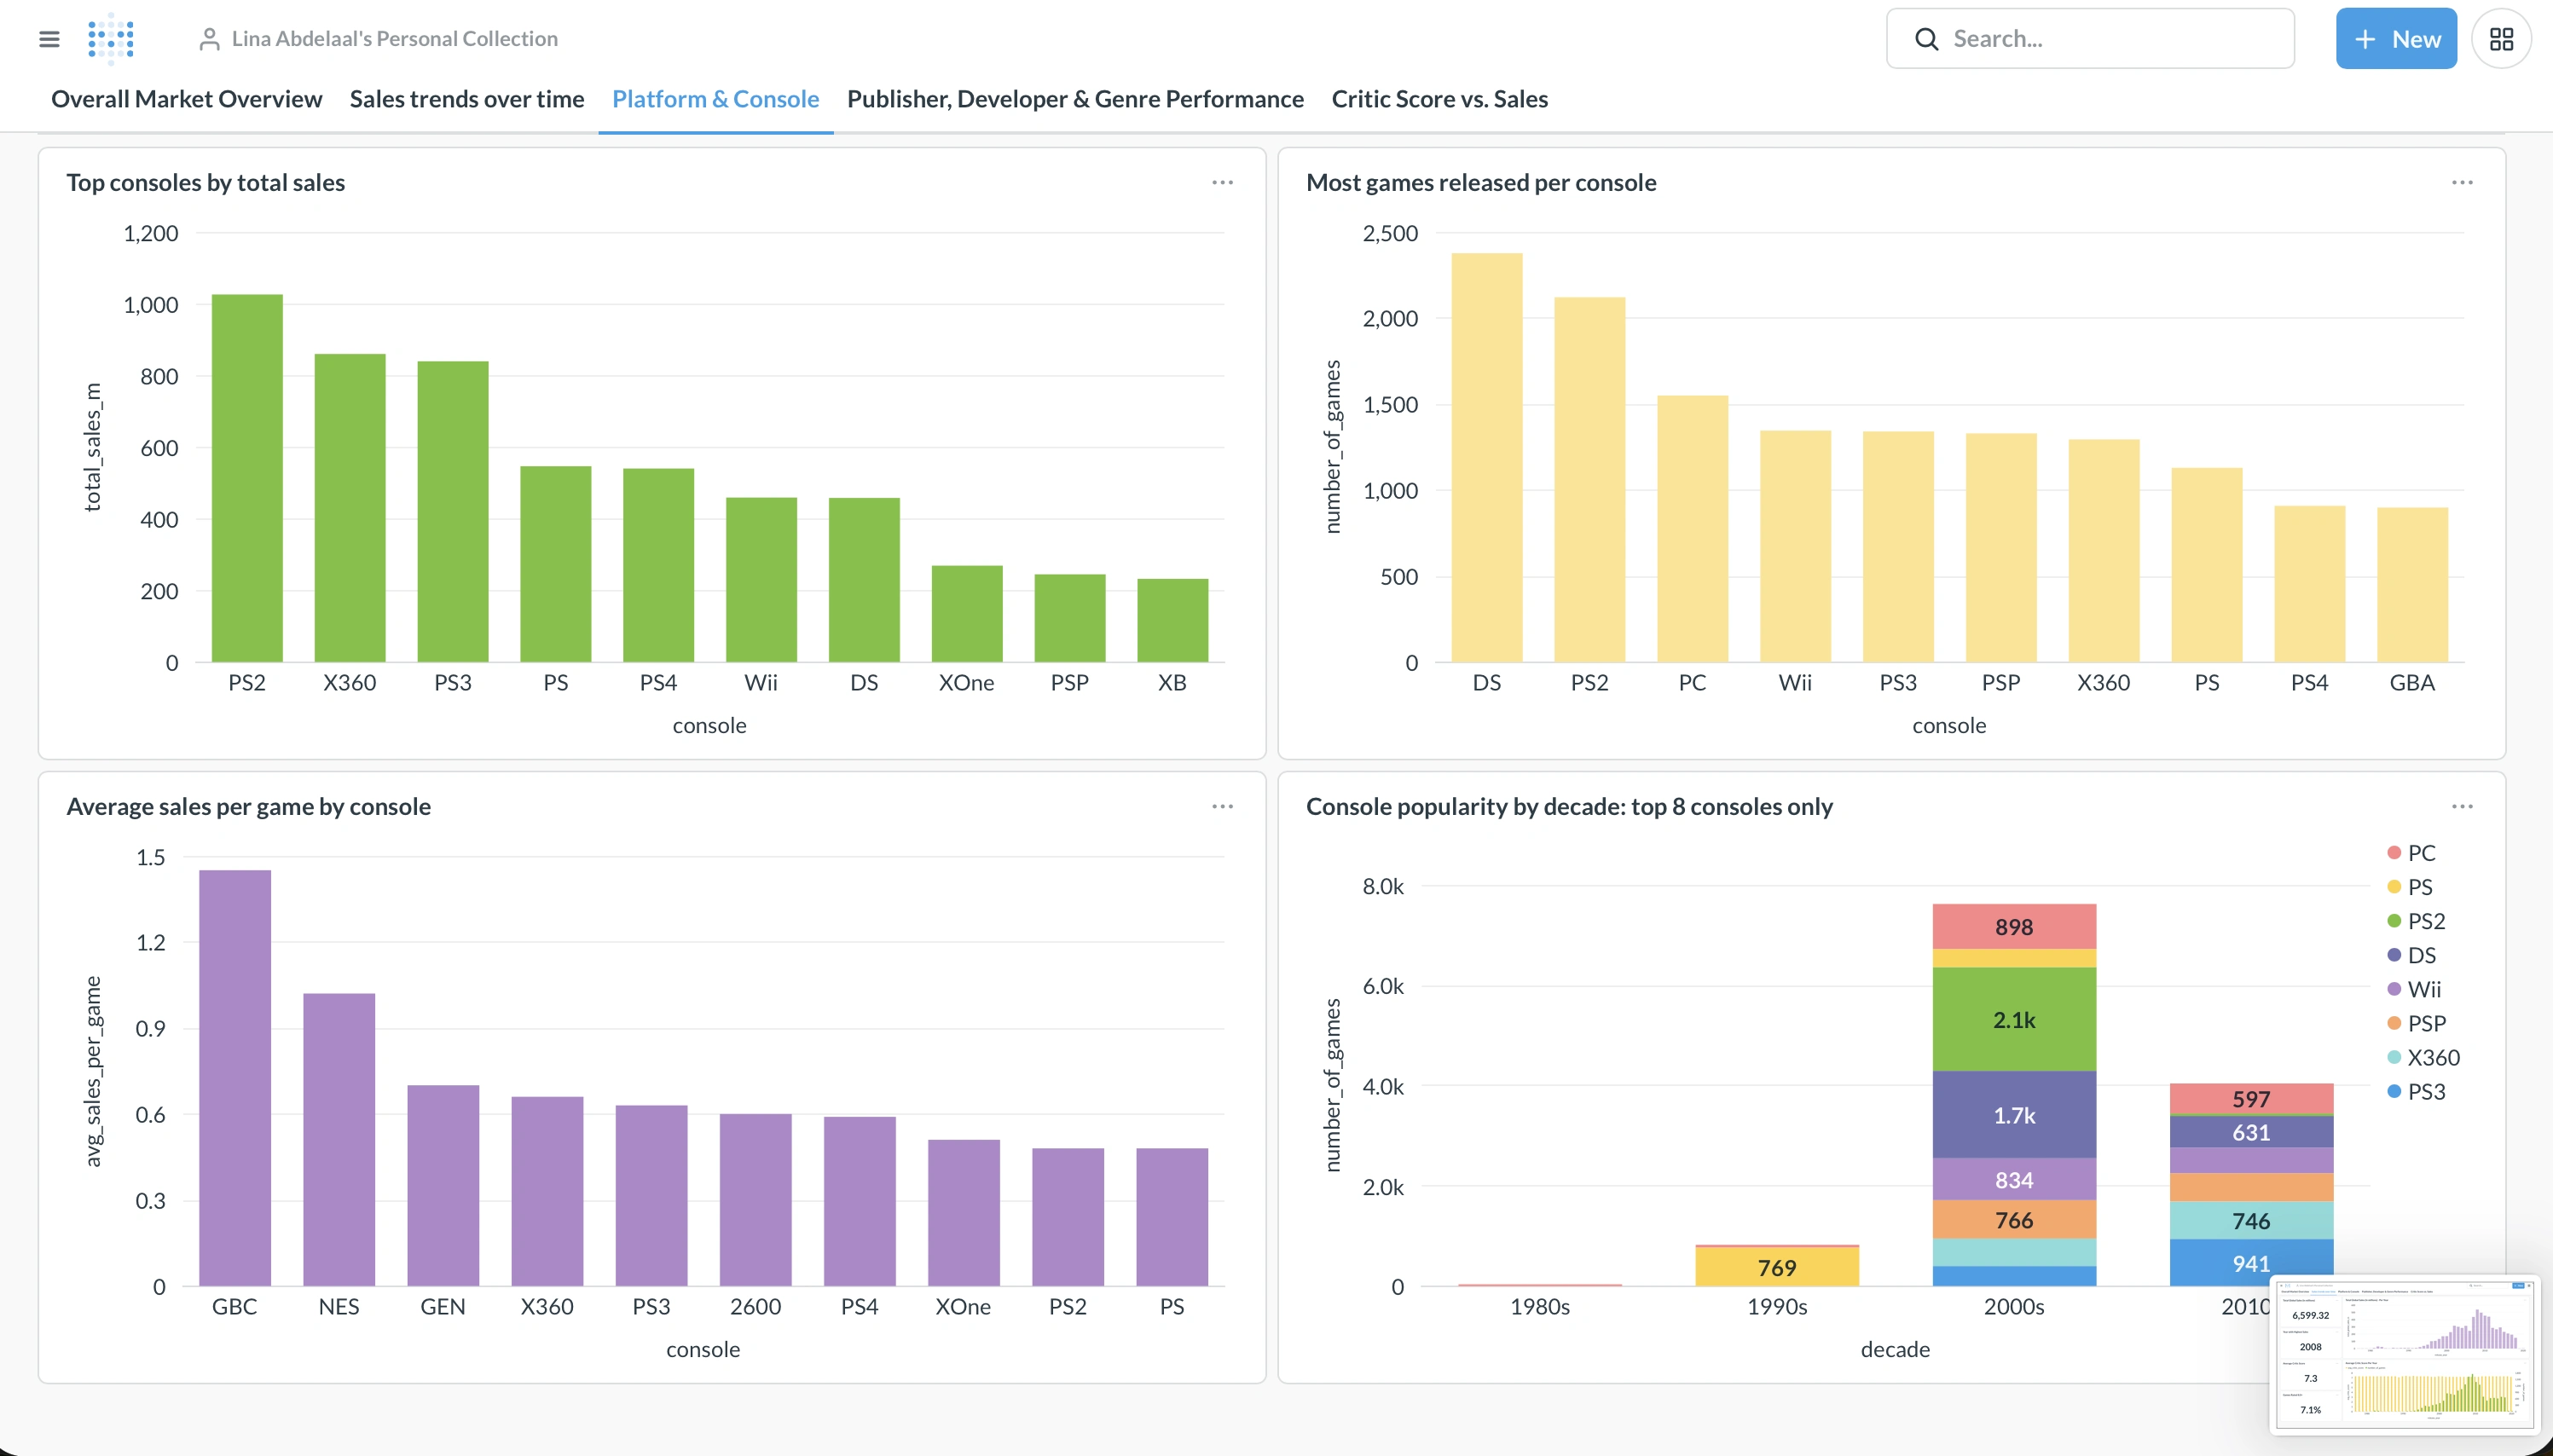
Task: Toggle the Wii legend item
Action: pos(2423,989)
